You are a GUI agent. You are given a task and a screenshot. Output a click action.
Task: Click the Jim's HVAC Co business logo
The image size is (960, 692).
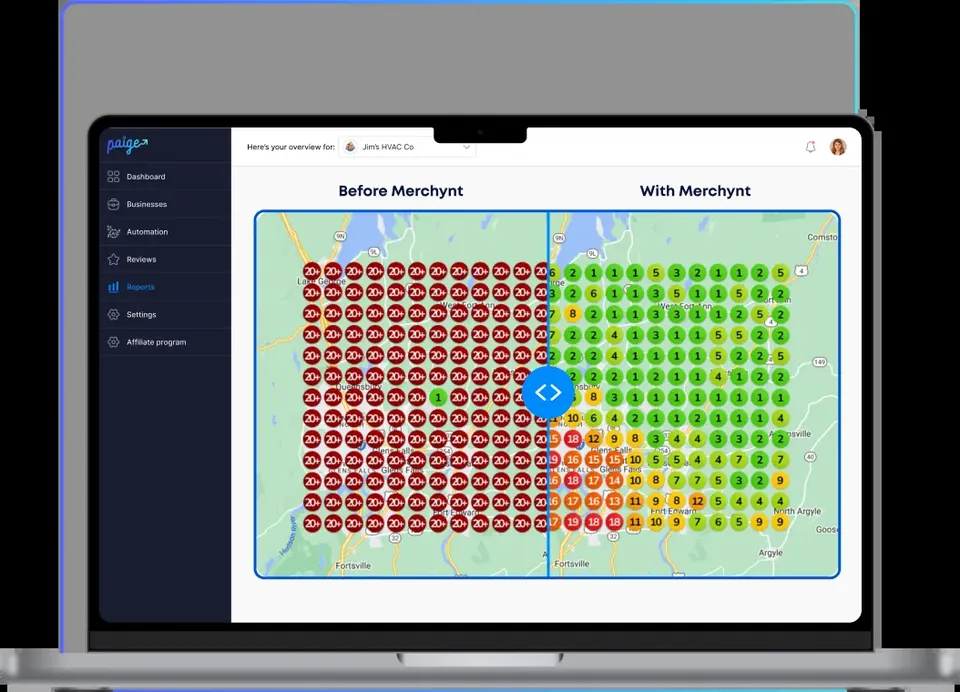[350, 147]
